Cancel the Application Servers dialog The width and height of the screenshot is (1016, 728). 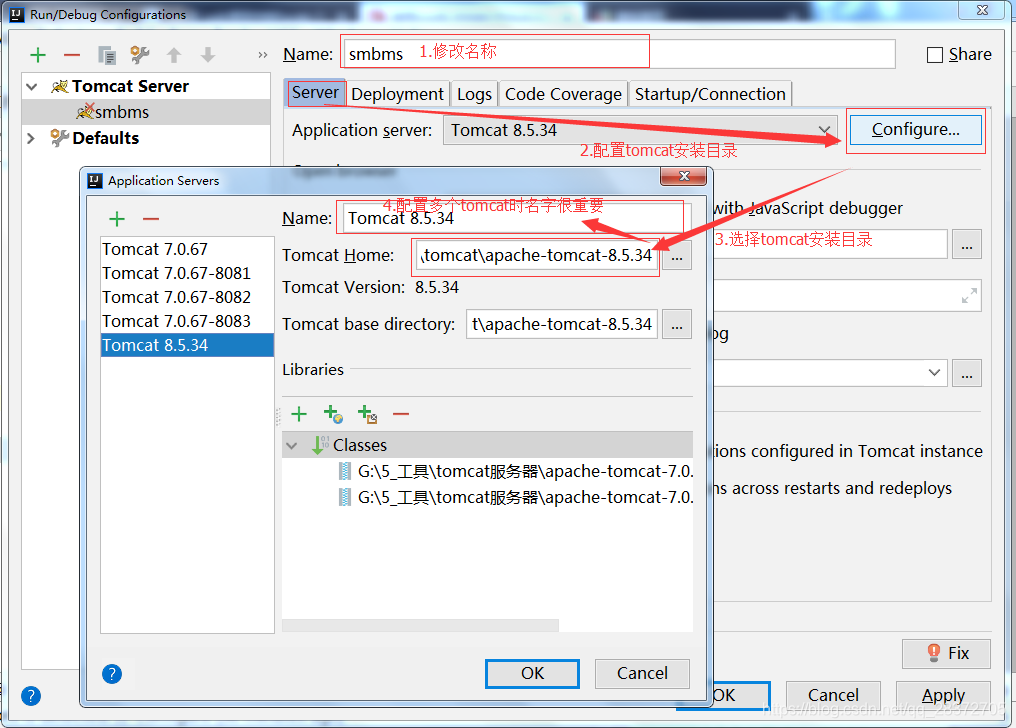tap(642, 674)
